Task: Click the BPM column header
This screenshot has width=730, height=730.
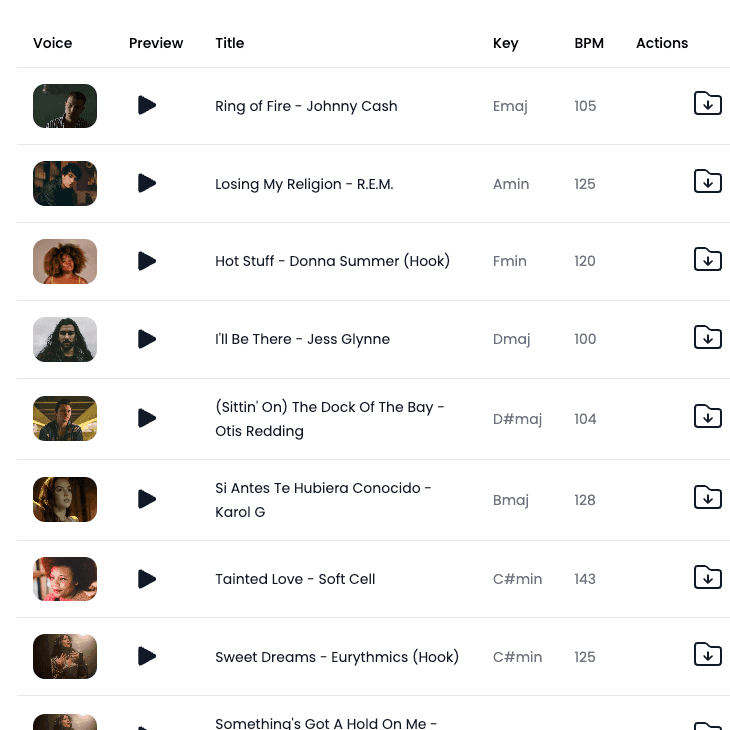Action: point(589,43)
